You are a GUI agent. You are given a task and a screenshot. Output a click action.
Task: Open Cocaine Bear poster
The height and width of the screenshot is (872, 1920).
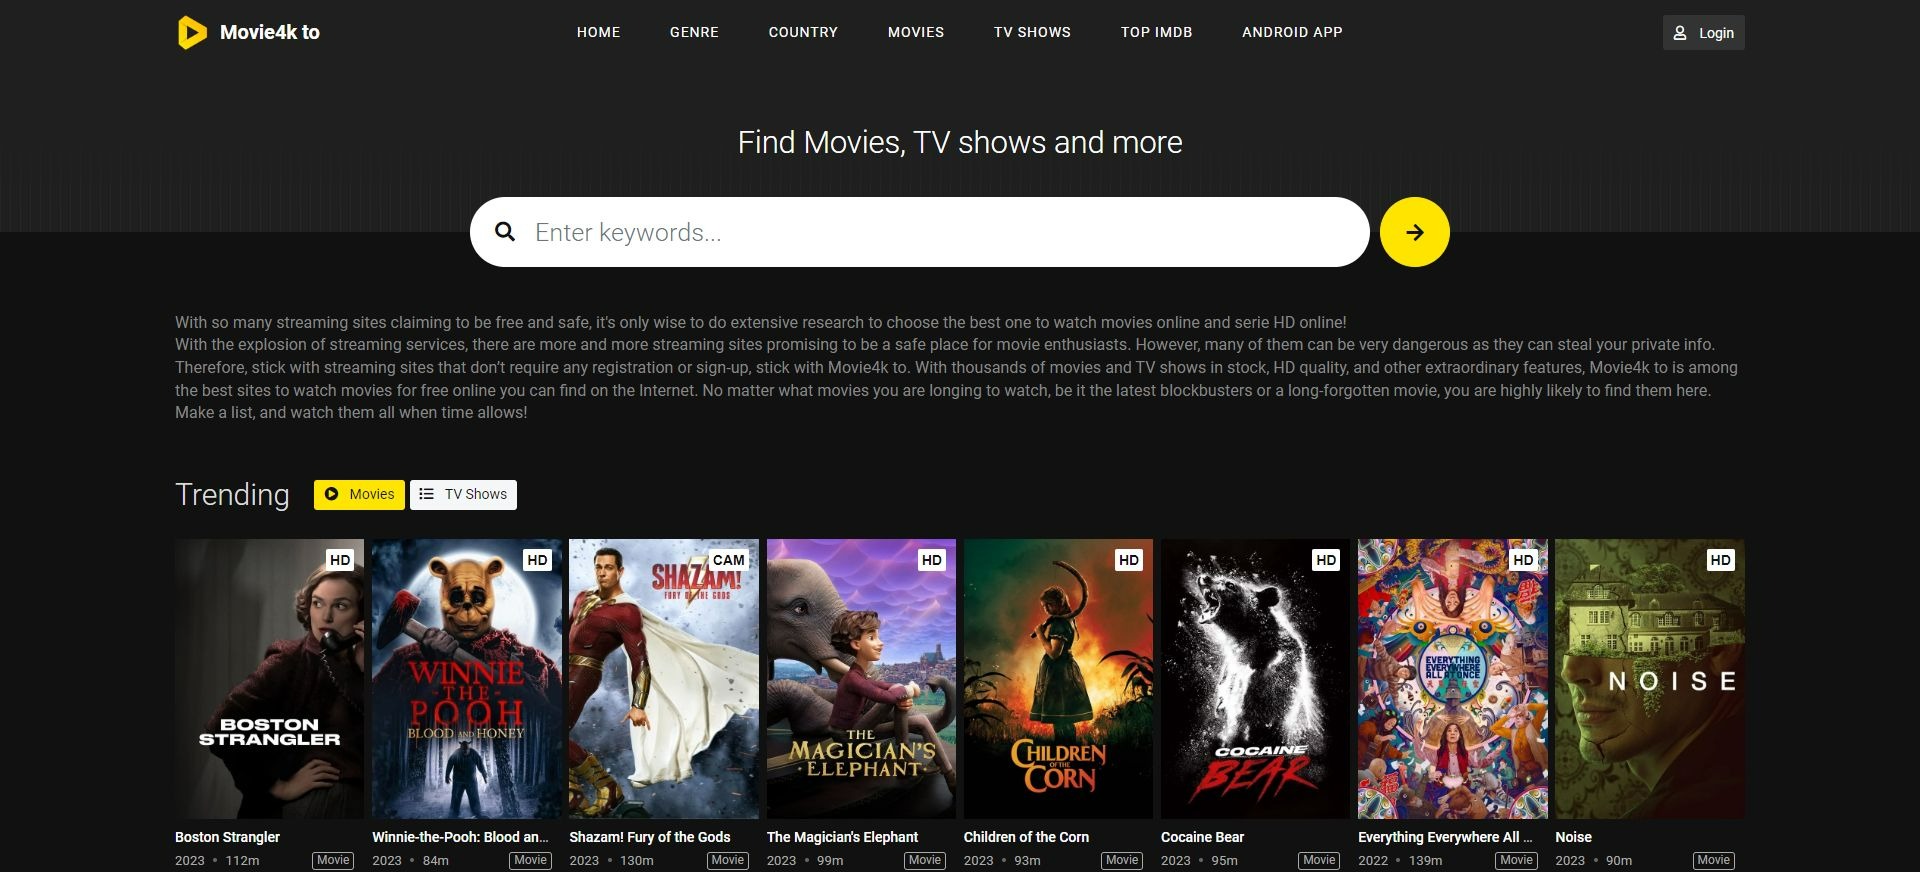[x=1255, y=679]
